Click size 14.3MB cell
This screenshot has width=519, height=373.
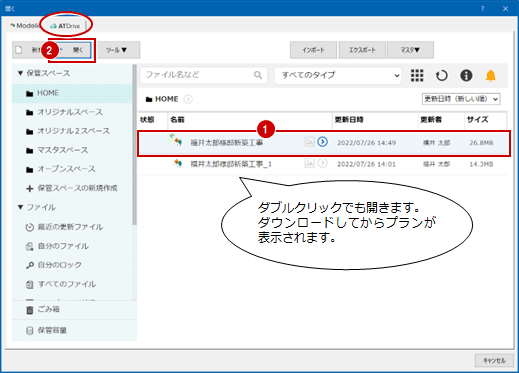click(x=481, y=164)
